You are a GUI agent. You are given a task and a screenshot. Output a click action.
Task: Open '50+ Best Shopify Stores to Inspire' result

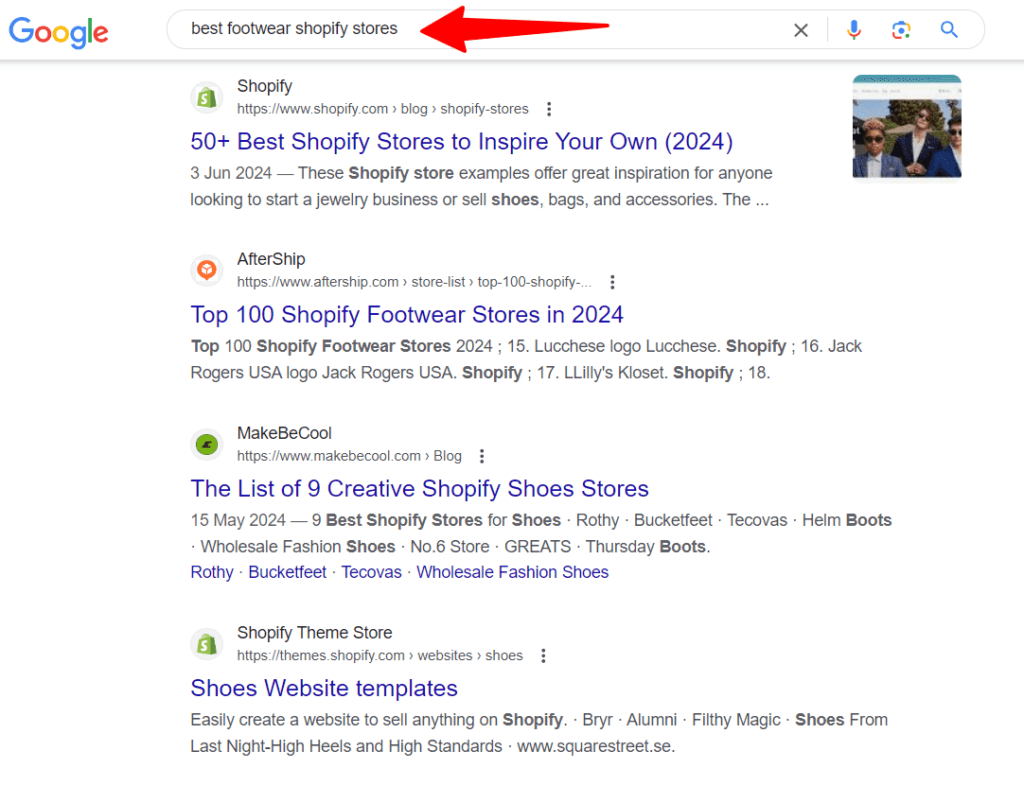coord(462,142)
